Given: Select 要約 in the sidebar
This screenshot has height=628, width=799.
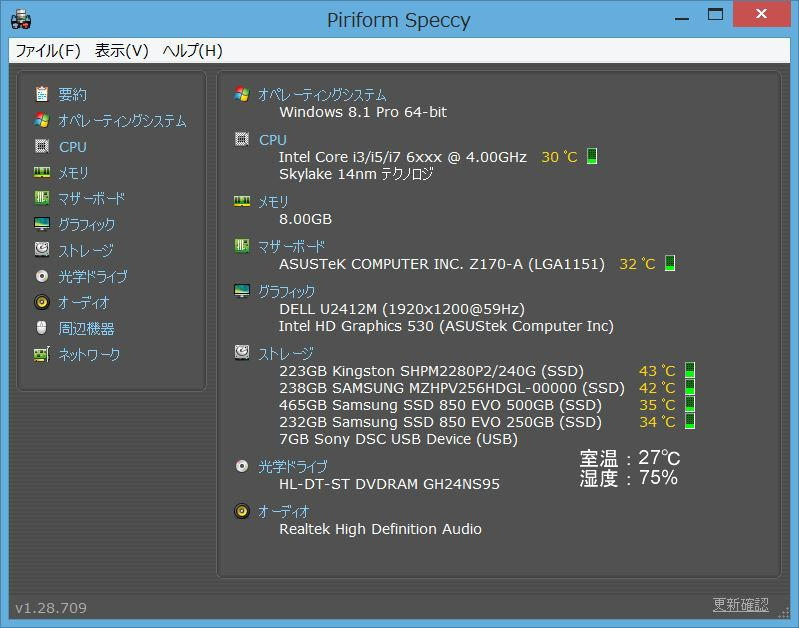Looking at the screenshot, I should (x=72, y=94).
